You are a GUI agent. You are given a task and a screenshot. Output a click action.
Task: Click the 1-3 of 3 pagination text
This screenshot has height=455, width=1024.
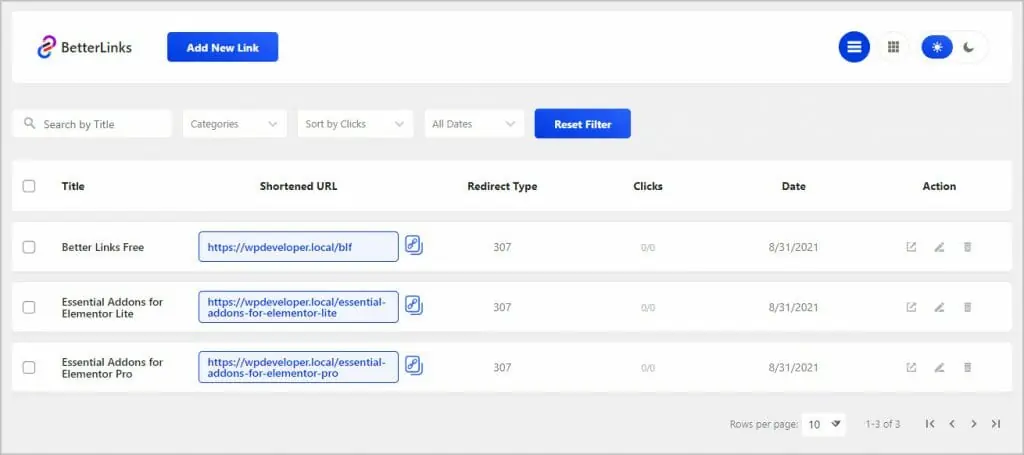[883, 424]
